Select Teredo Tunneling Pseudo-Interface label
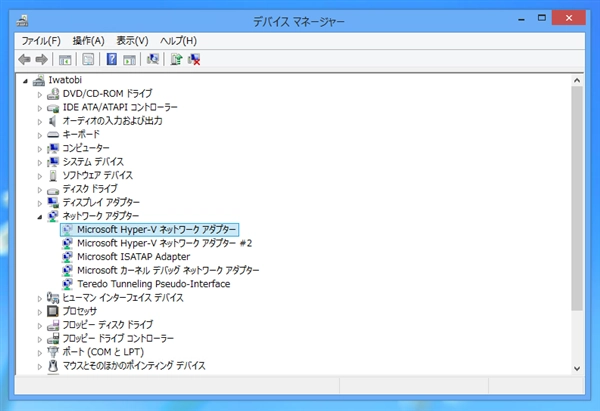This screenshot has height=411, width=600. pos(153,284)
